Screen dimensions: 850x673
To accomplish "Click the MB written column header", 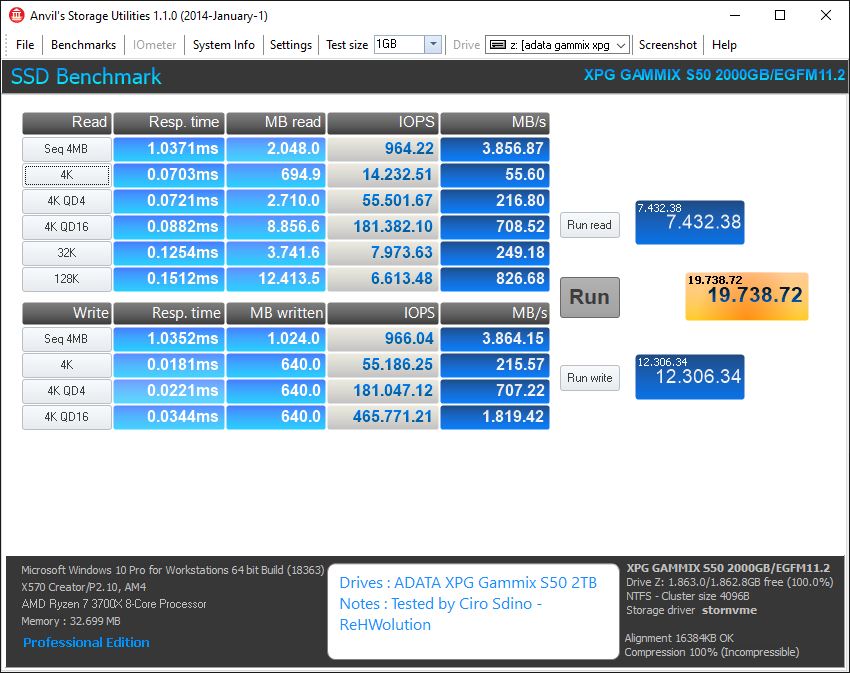I will point(276,313).
